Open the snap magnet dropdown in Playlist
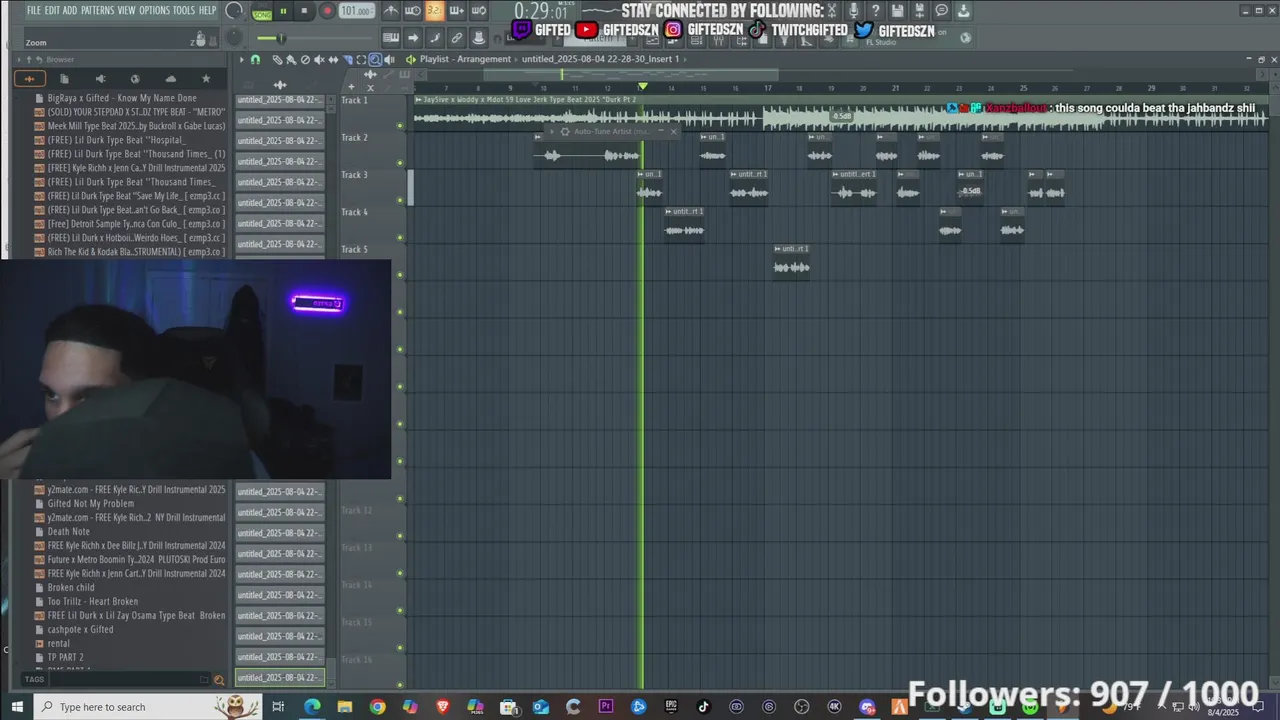The image size is (1280, 720). tap(255, 59)
